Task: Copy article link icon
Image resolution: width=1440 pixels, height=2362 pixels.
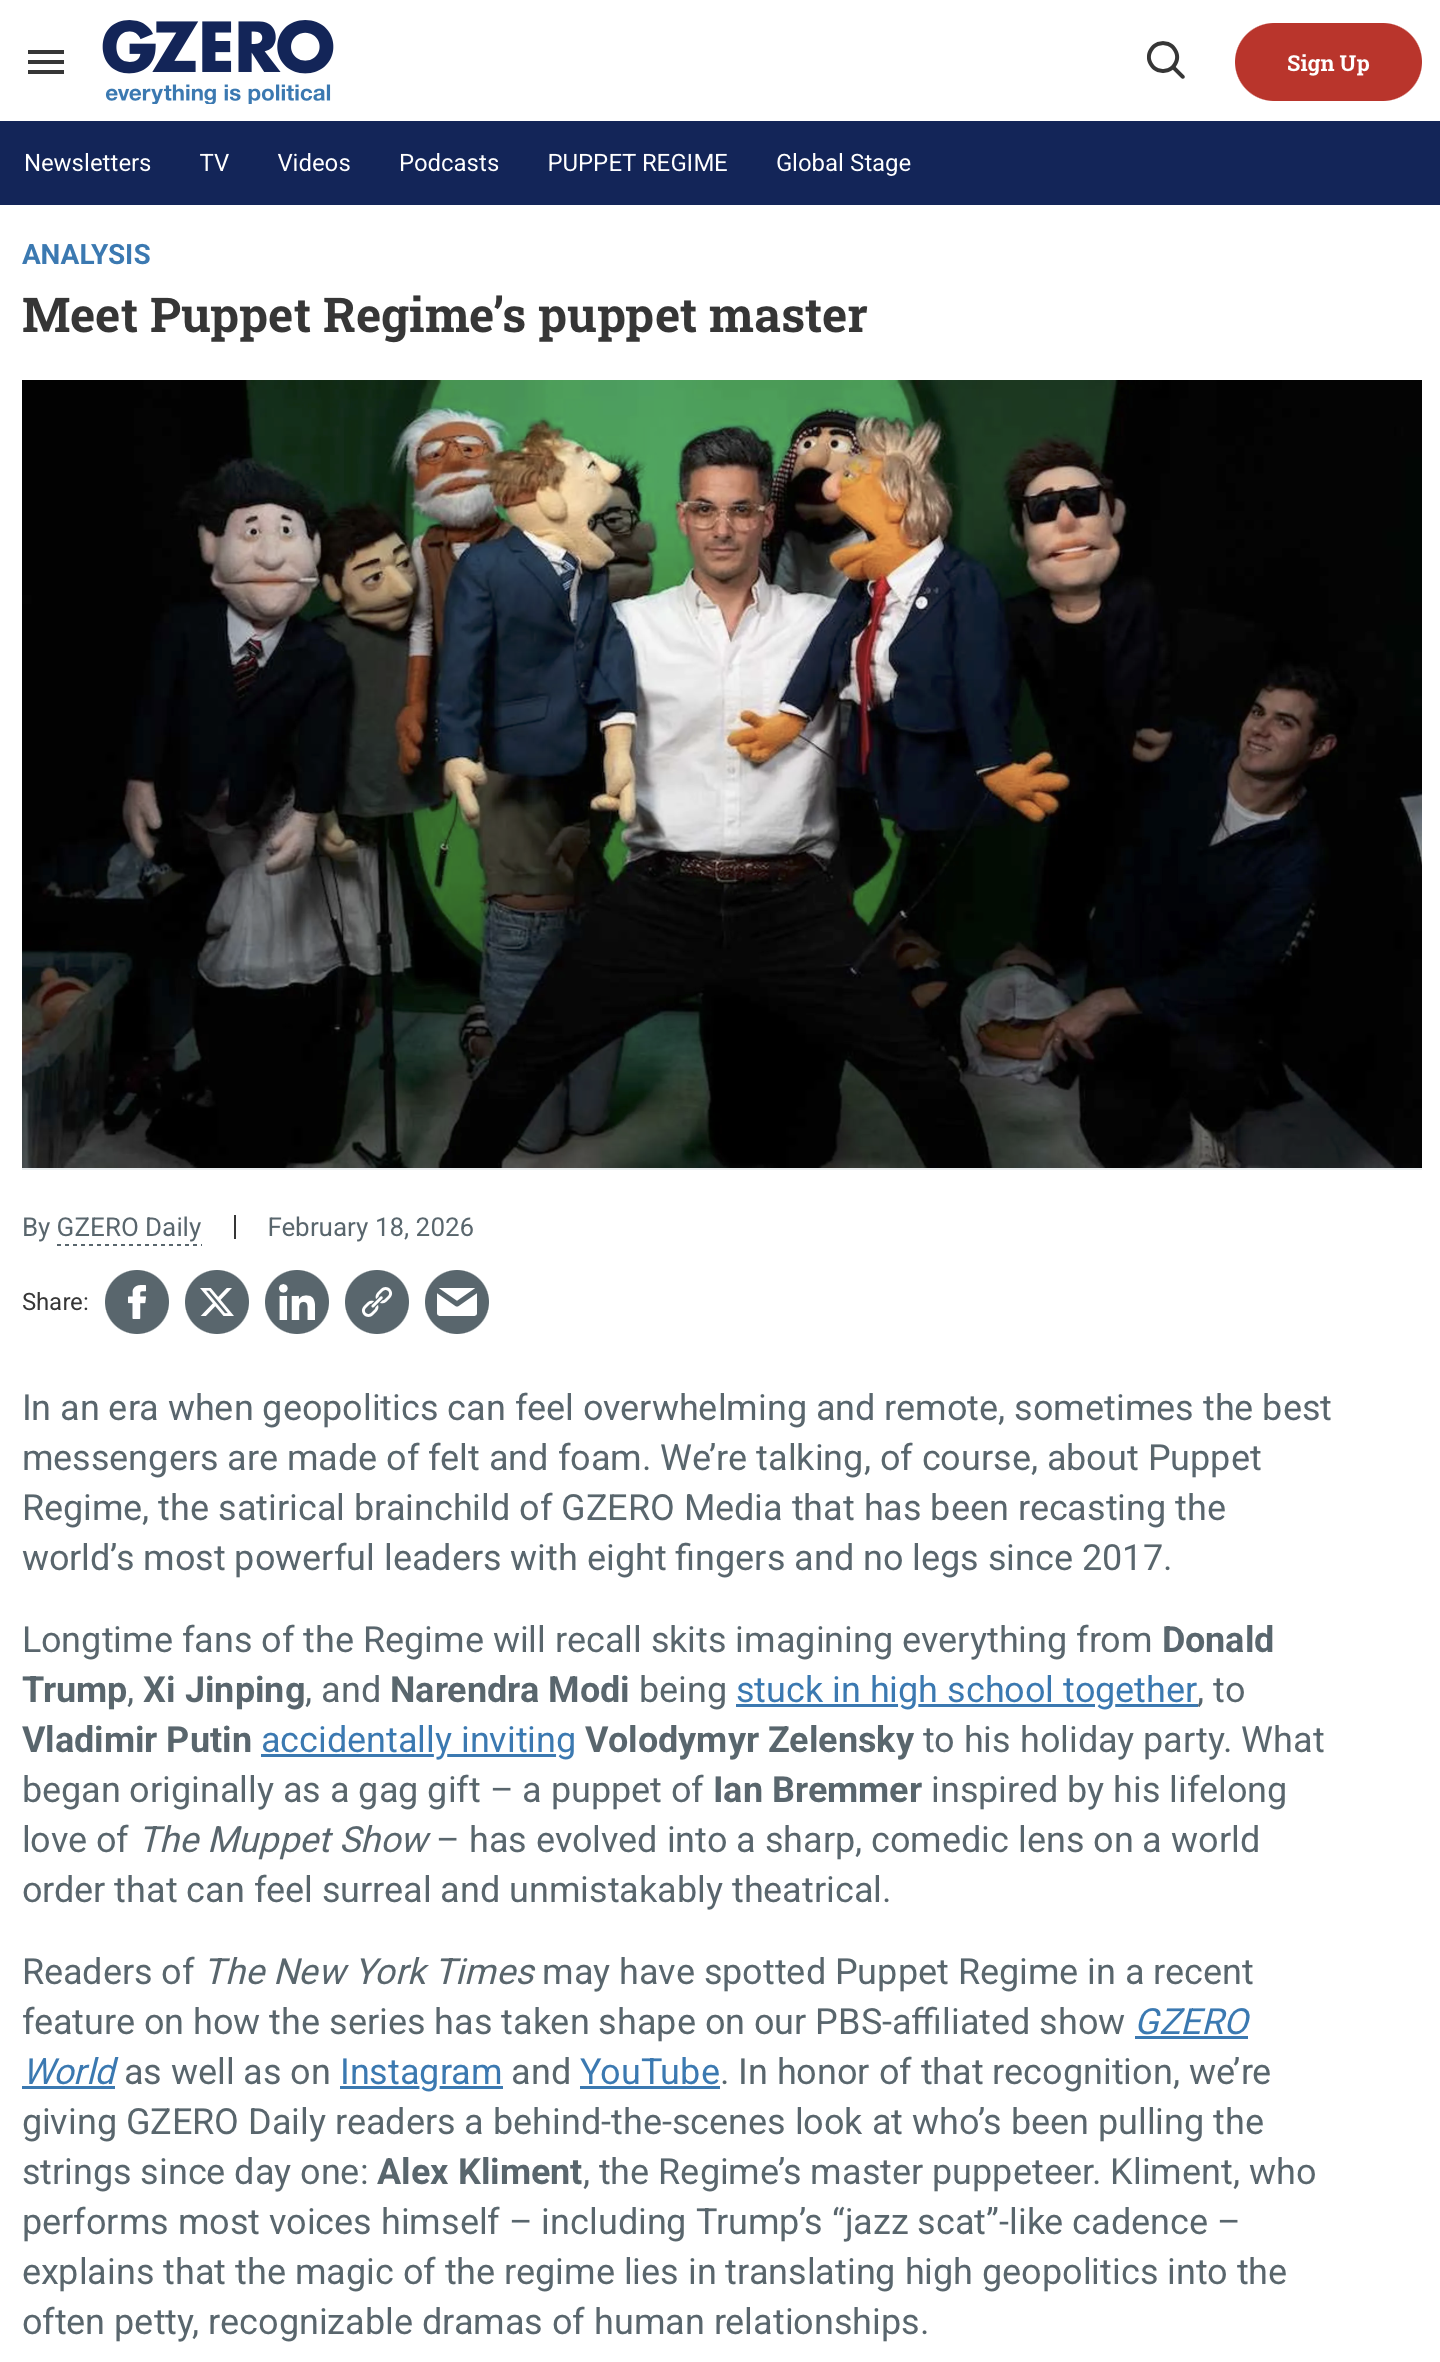Action: click(x=377, y=1302)
